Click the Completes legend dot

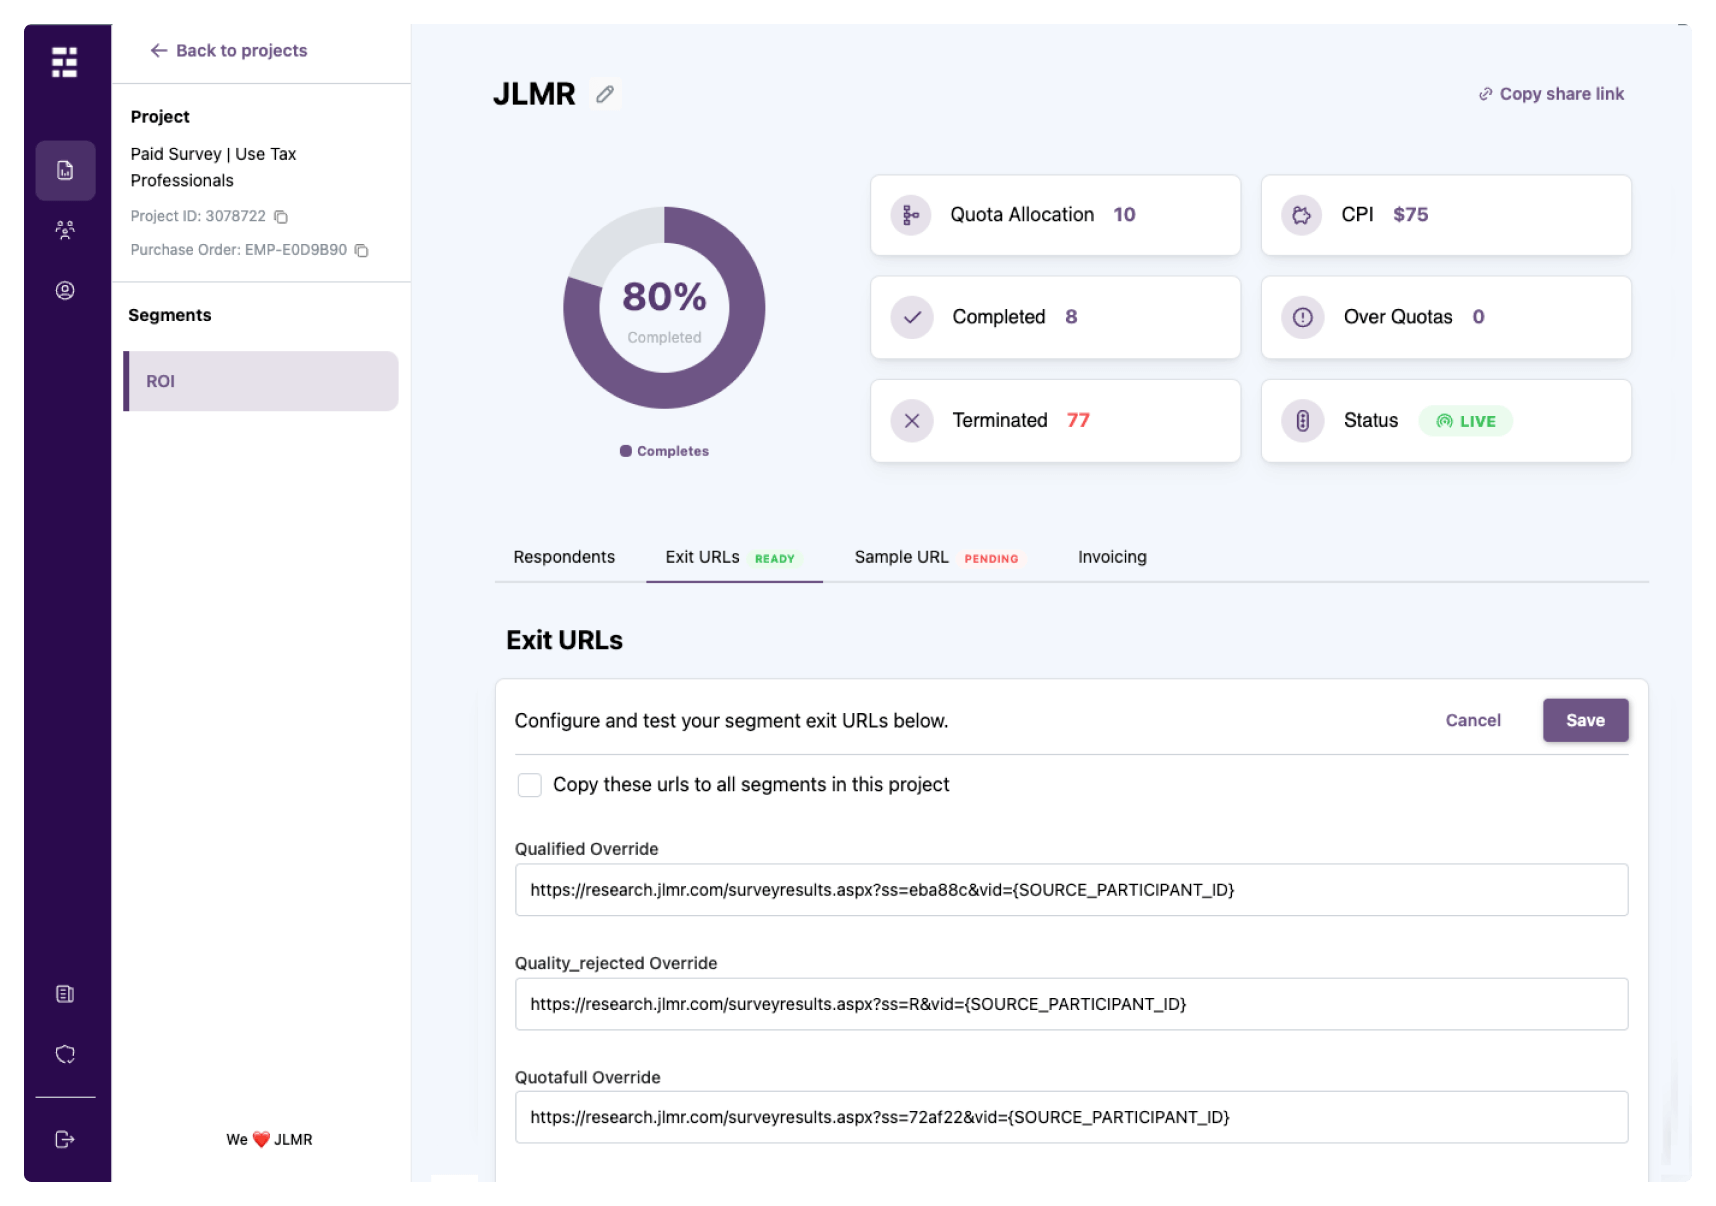point(626,451)
